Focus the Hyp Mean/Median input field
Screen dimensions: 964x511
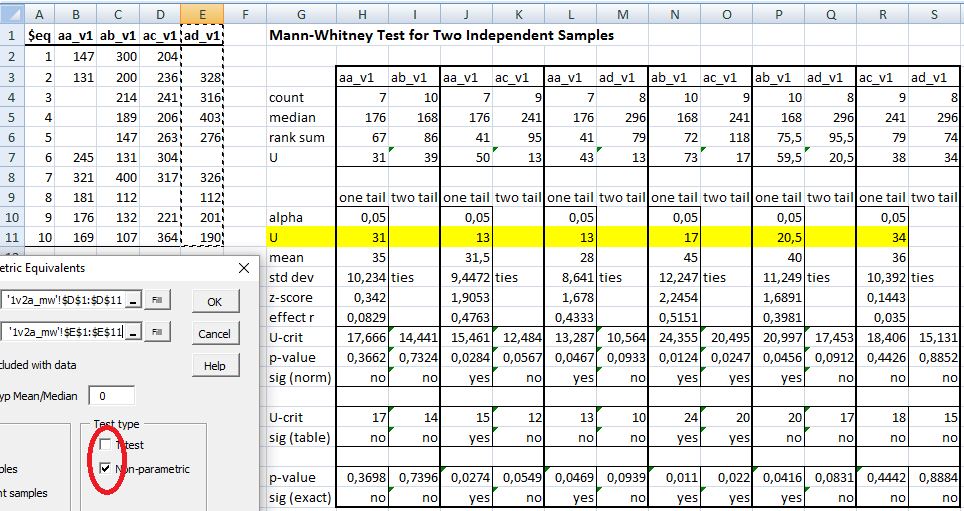click(x=111, y=396)
